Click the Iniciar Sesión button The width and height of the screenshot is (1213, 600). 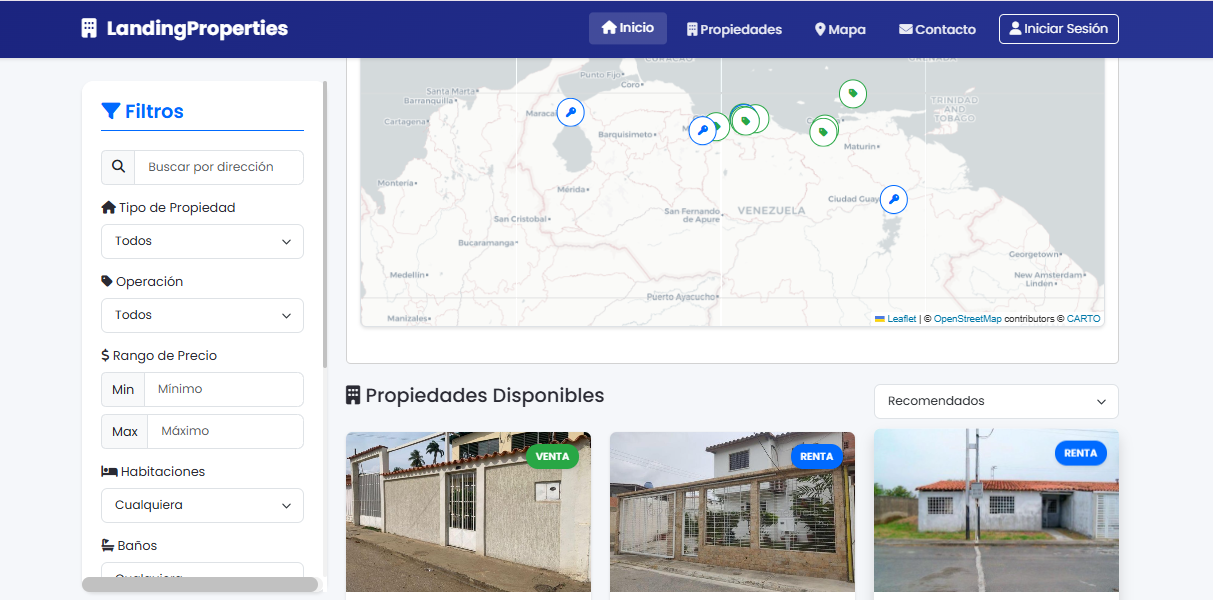point(1058,29)
